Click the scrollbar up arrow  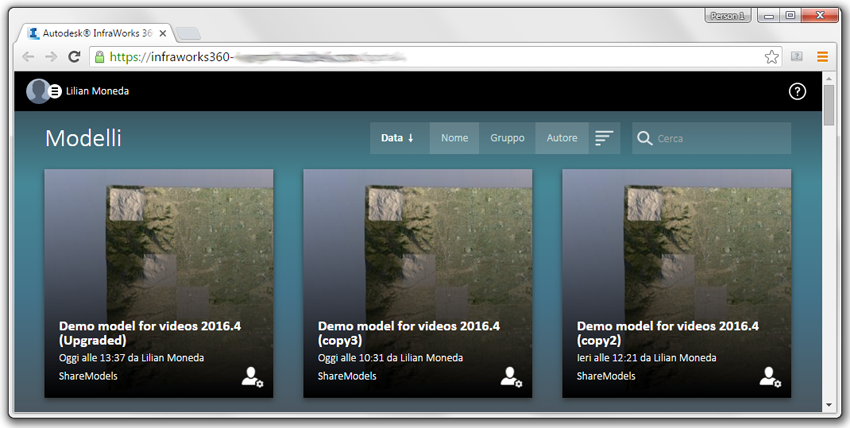click(x=828, y=78)
